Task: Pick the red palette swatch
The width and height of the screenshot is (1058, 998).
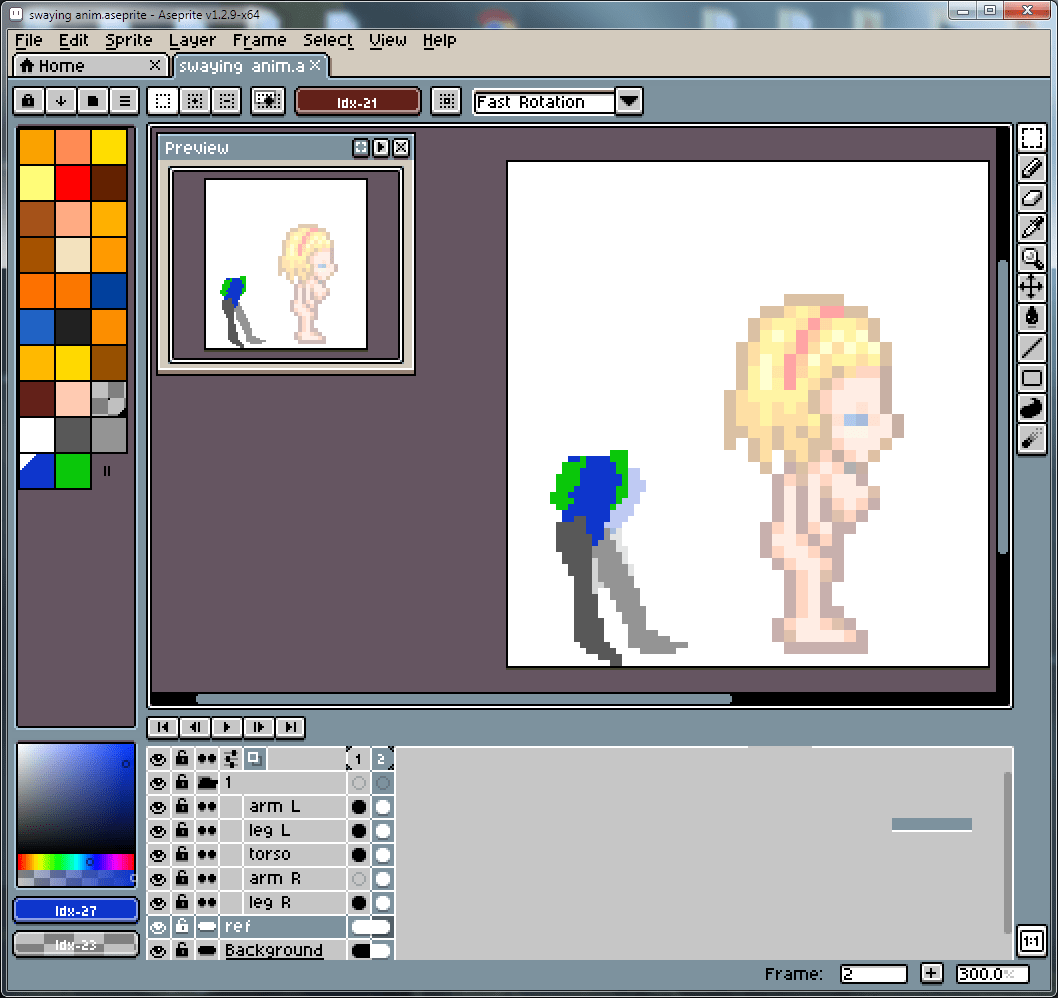Action: (72, 183)
